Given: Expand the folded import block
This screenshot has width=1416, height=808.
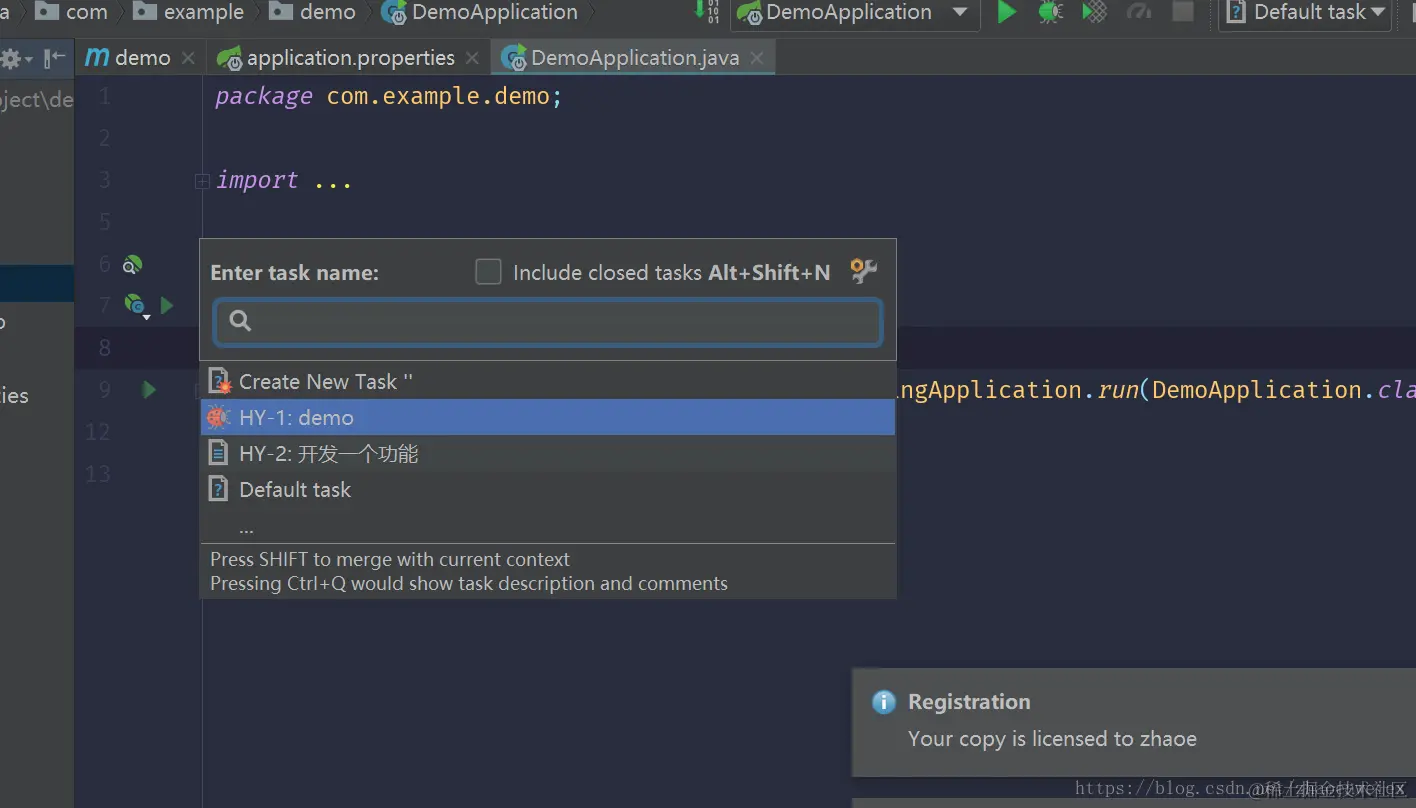Looking at the screenshot, I should point(202,182).
